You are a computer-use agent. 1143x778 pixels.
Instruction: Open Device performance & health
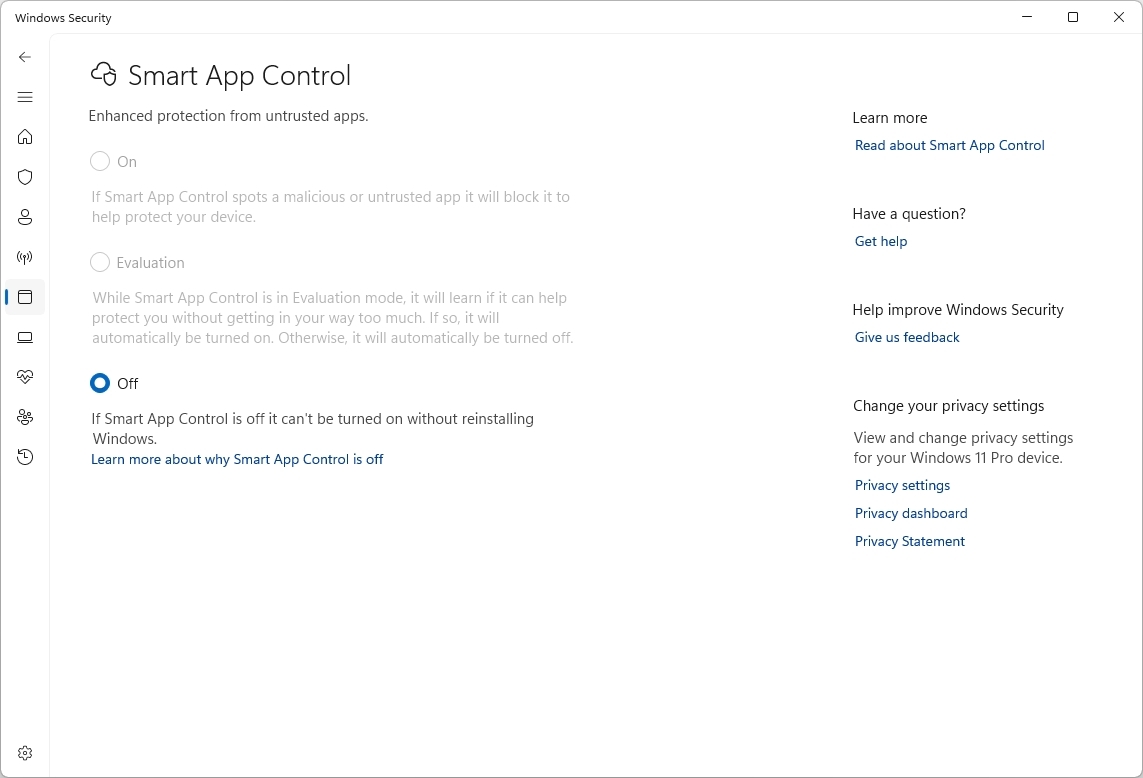(24, 377)
